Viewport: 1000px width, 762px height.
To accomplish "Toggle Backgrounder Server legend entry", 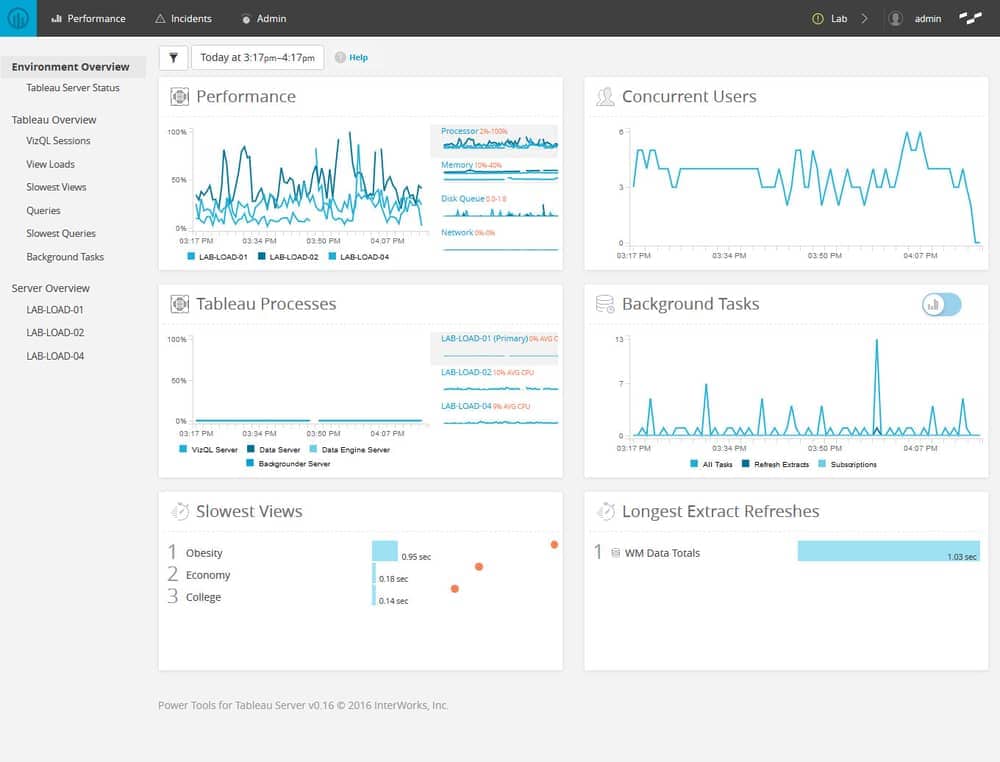I will tap(289, 464).
